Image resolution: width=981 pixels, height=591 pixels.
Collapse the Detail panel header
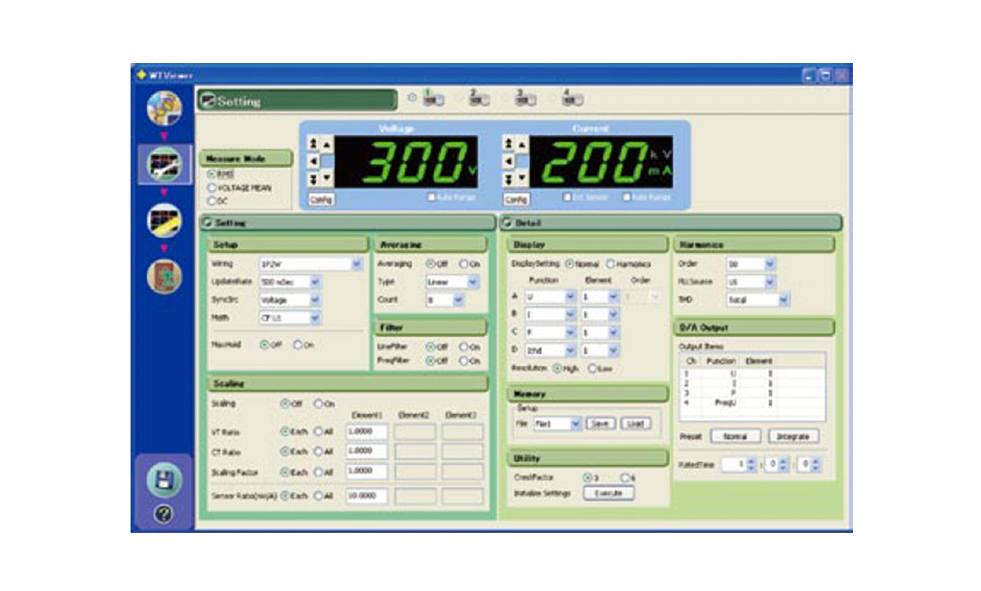507,223
